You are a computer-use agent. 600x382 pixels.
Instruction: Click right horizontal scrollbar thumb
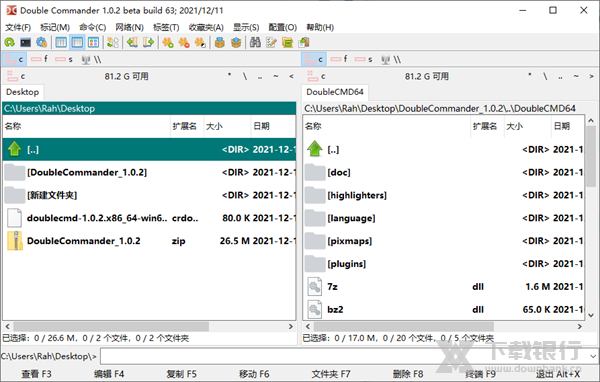(404, 326)
